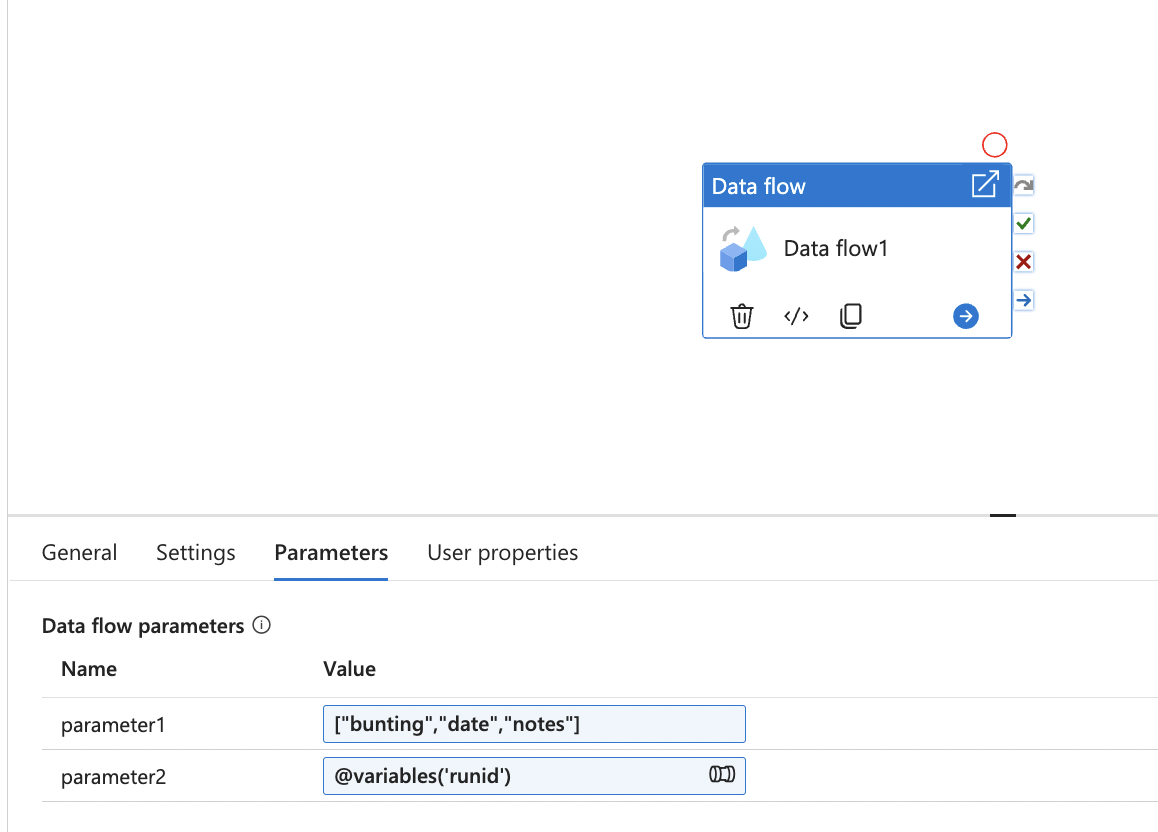This screenshot has width=1158, height=832.
Task: View the User properties tab
Action: click(x=502, y=552)
